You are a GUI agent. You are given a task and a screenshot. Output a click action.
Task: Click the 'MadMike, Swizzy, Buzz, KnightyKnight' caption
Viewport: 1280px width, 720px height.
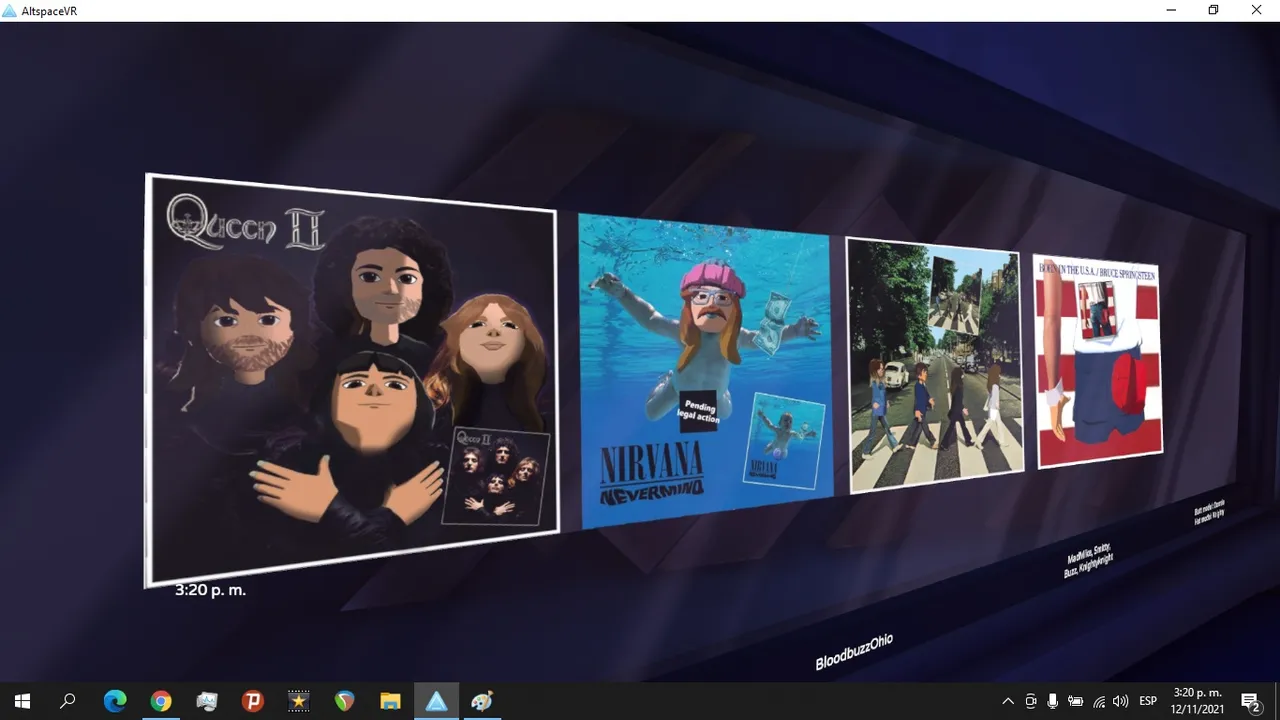1089,560
